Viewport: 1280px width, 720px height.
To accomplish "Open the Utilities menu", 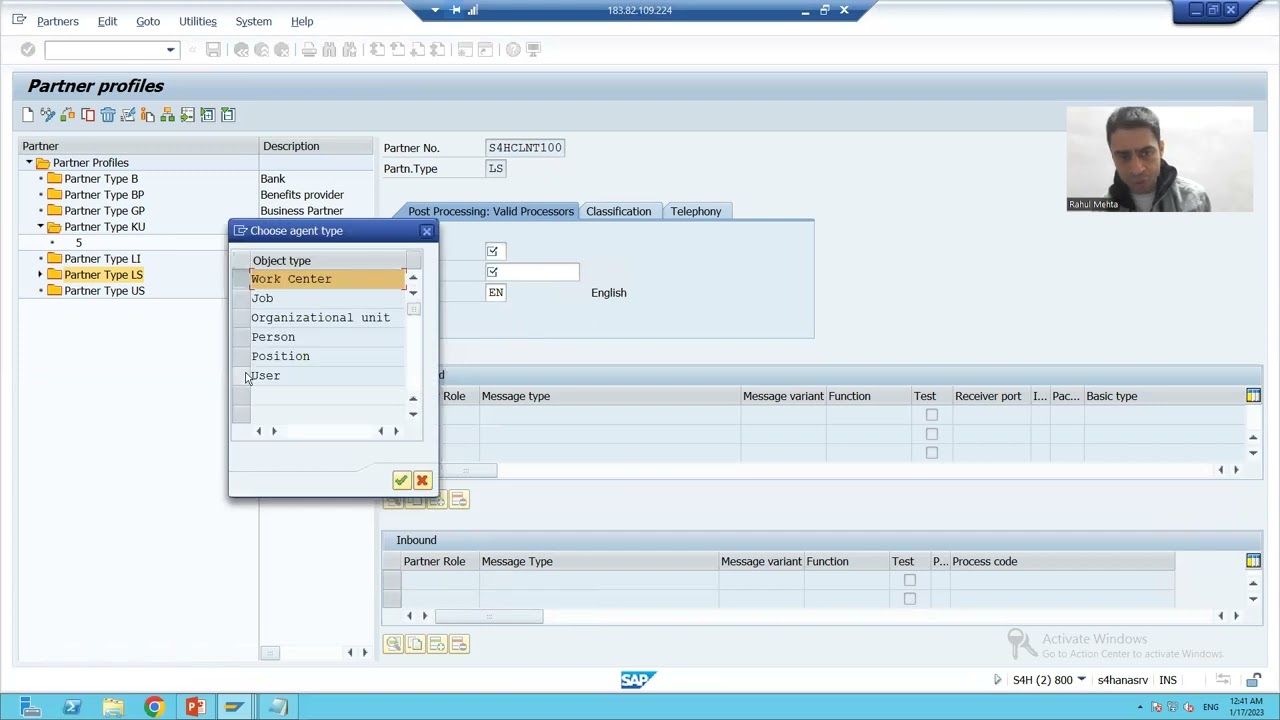I will [197, 21].
